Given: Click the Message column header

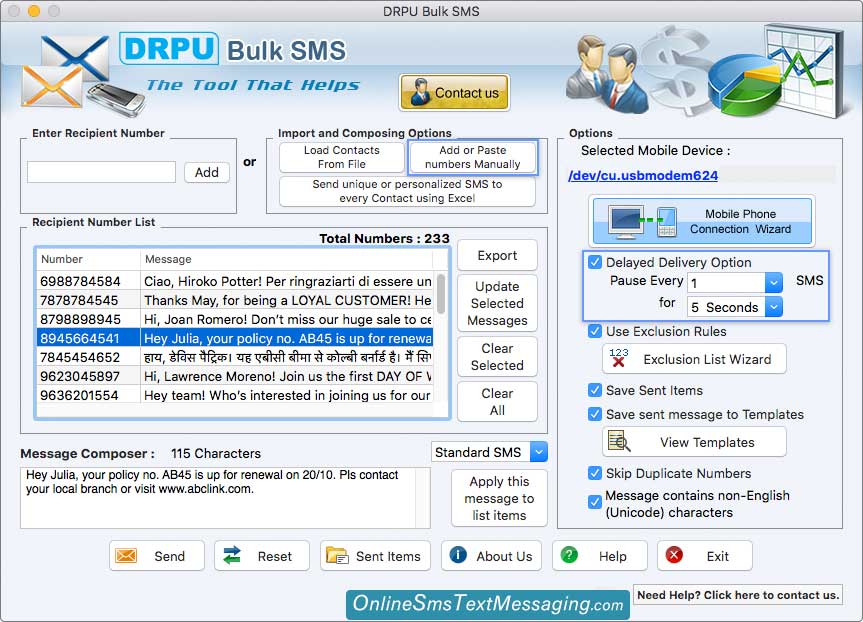Looking at the screenshot, I should (x=286, y=259).
